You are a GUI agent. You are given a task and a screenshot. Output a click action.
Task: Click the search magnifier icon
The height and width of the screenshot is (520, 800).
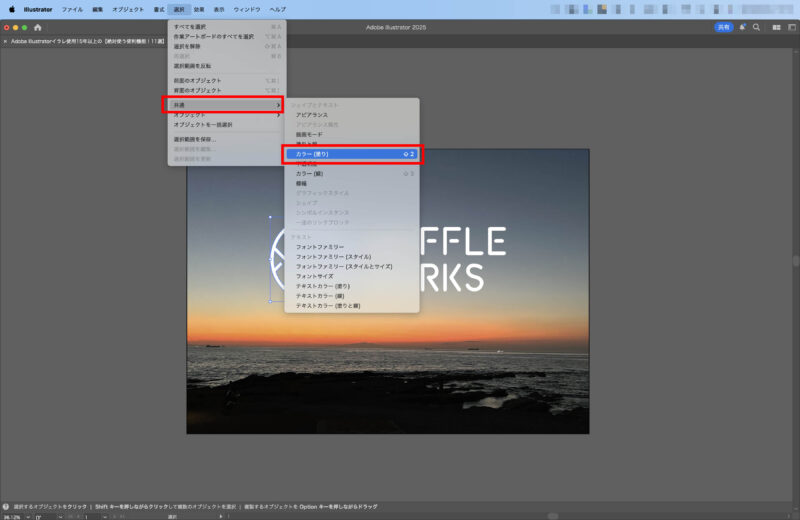[756, 27]
